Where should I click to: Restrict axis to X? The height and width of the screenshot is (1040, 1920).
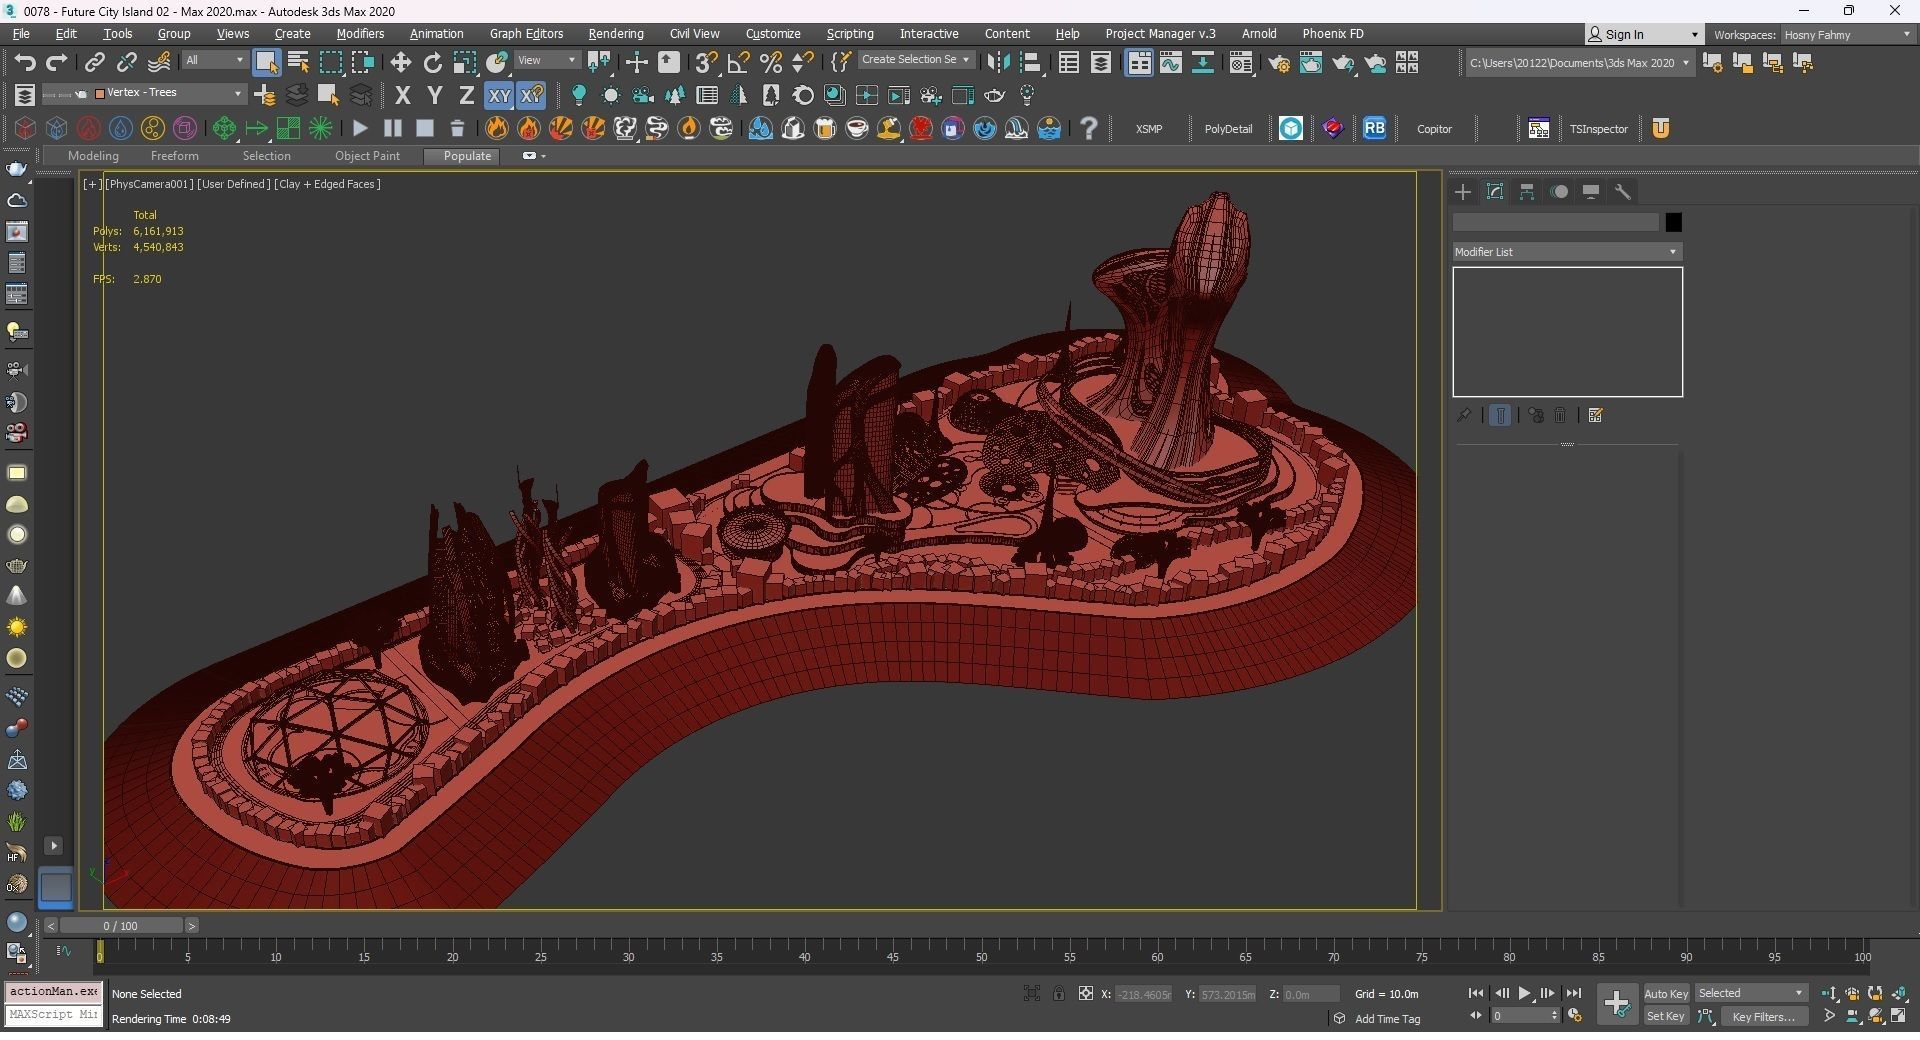click(403, 96)
